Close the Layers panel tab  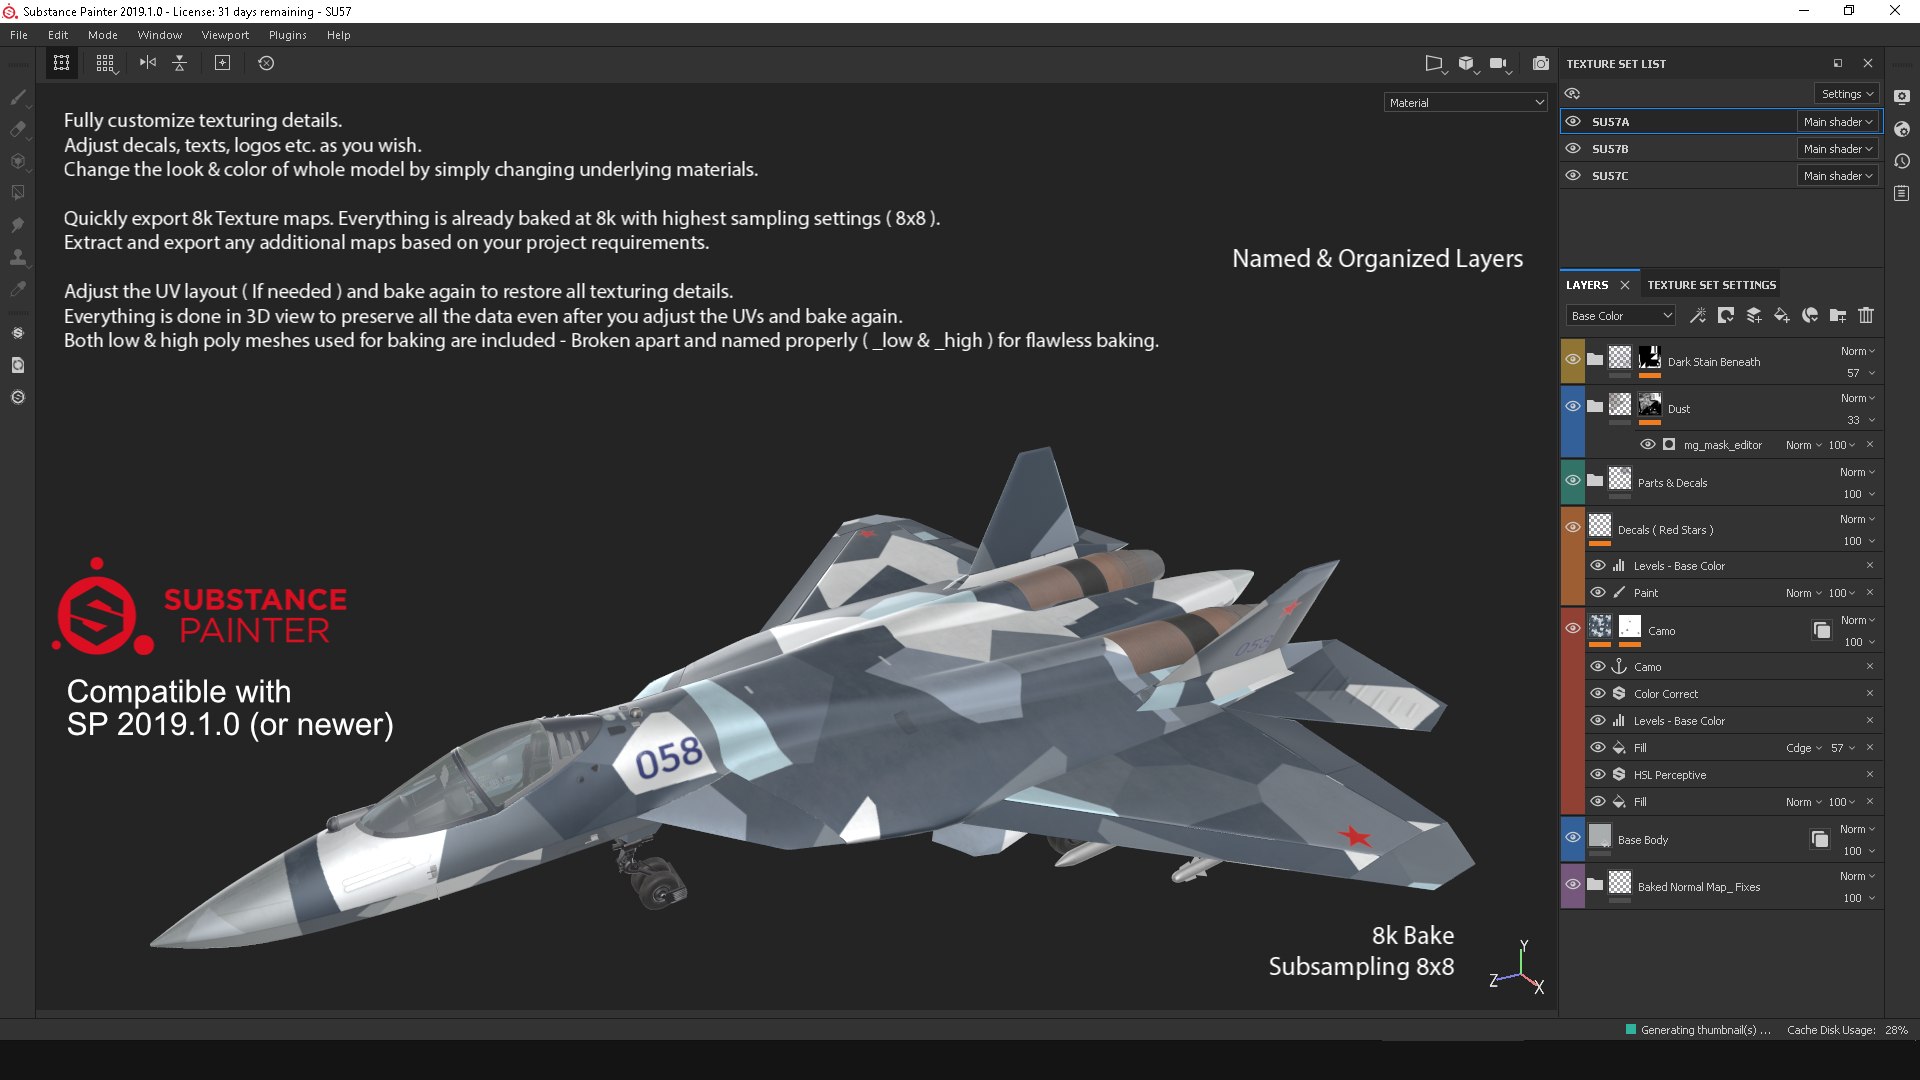(1625, 285)
